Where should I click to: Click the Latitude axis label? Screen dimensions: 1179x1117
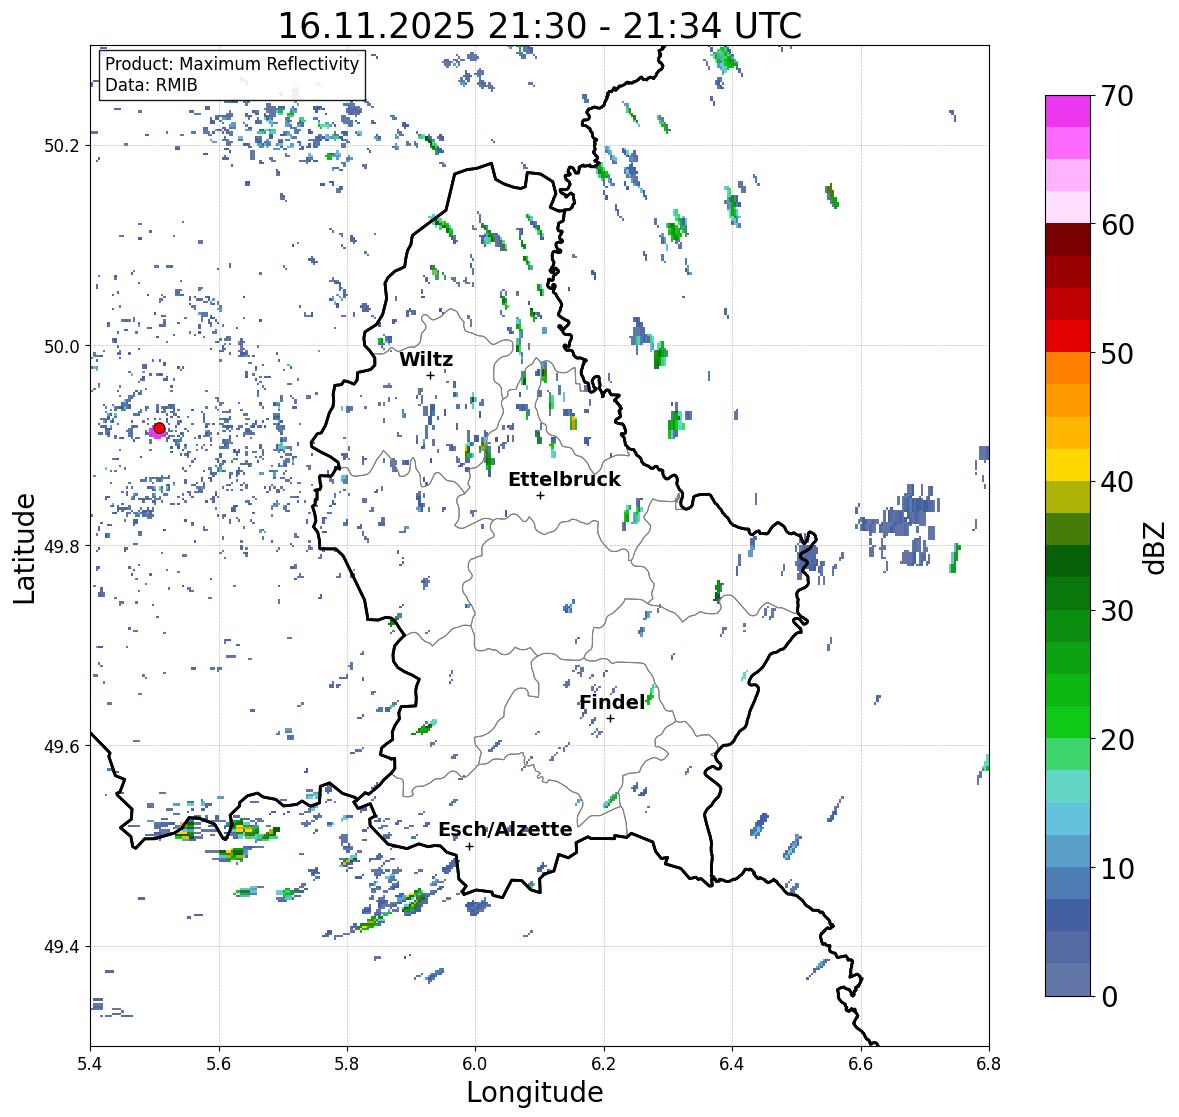[x=25, y=548]
